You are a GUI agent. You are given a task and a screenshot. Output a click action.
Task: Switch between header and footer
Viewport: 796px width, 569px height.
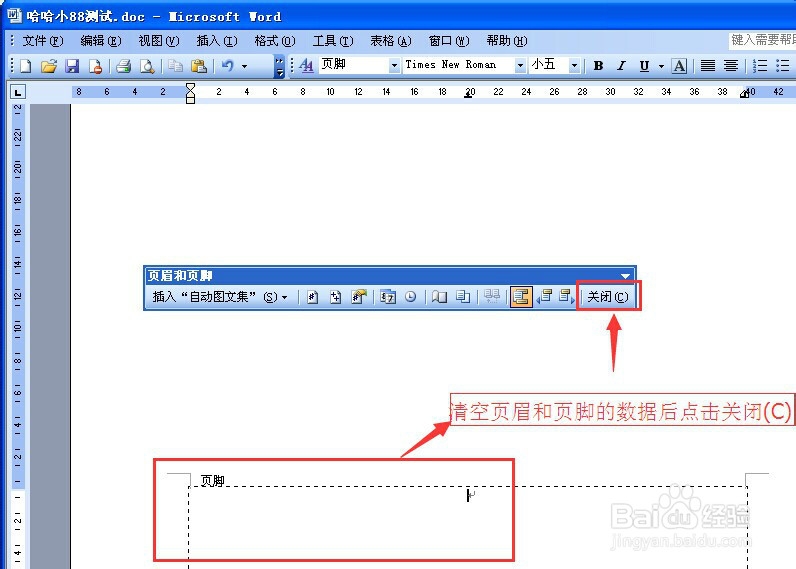click(521, 296)
